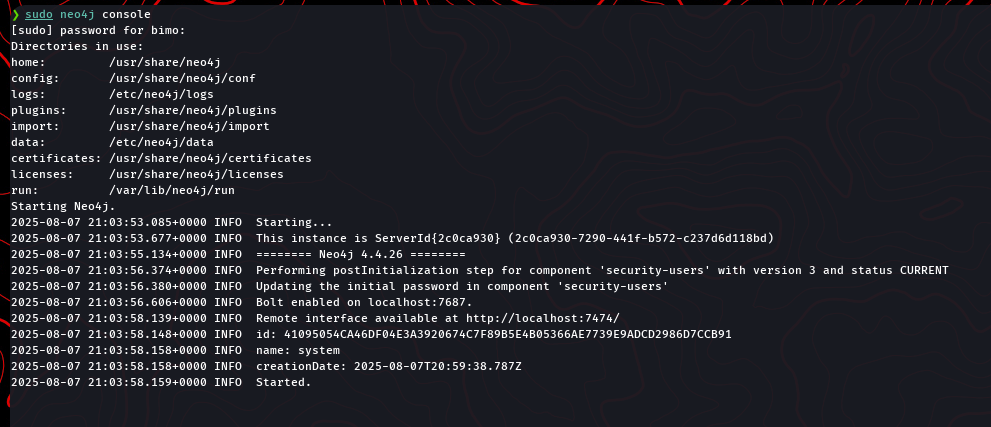Click the logs path /etc/neo4j/logs
The width and height of the screenshot is (991, 427).
tap(161, 94)
